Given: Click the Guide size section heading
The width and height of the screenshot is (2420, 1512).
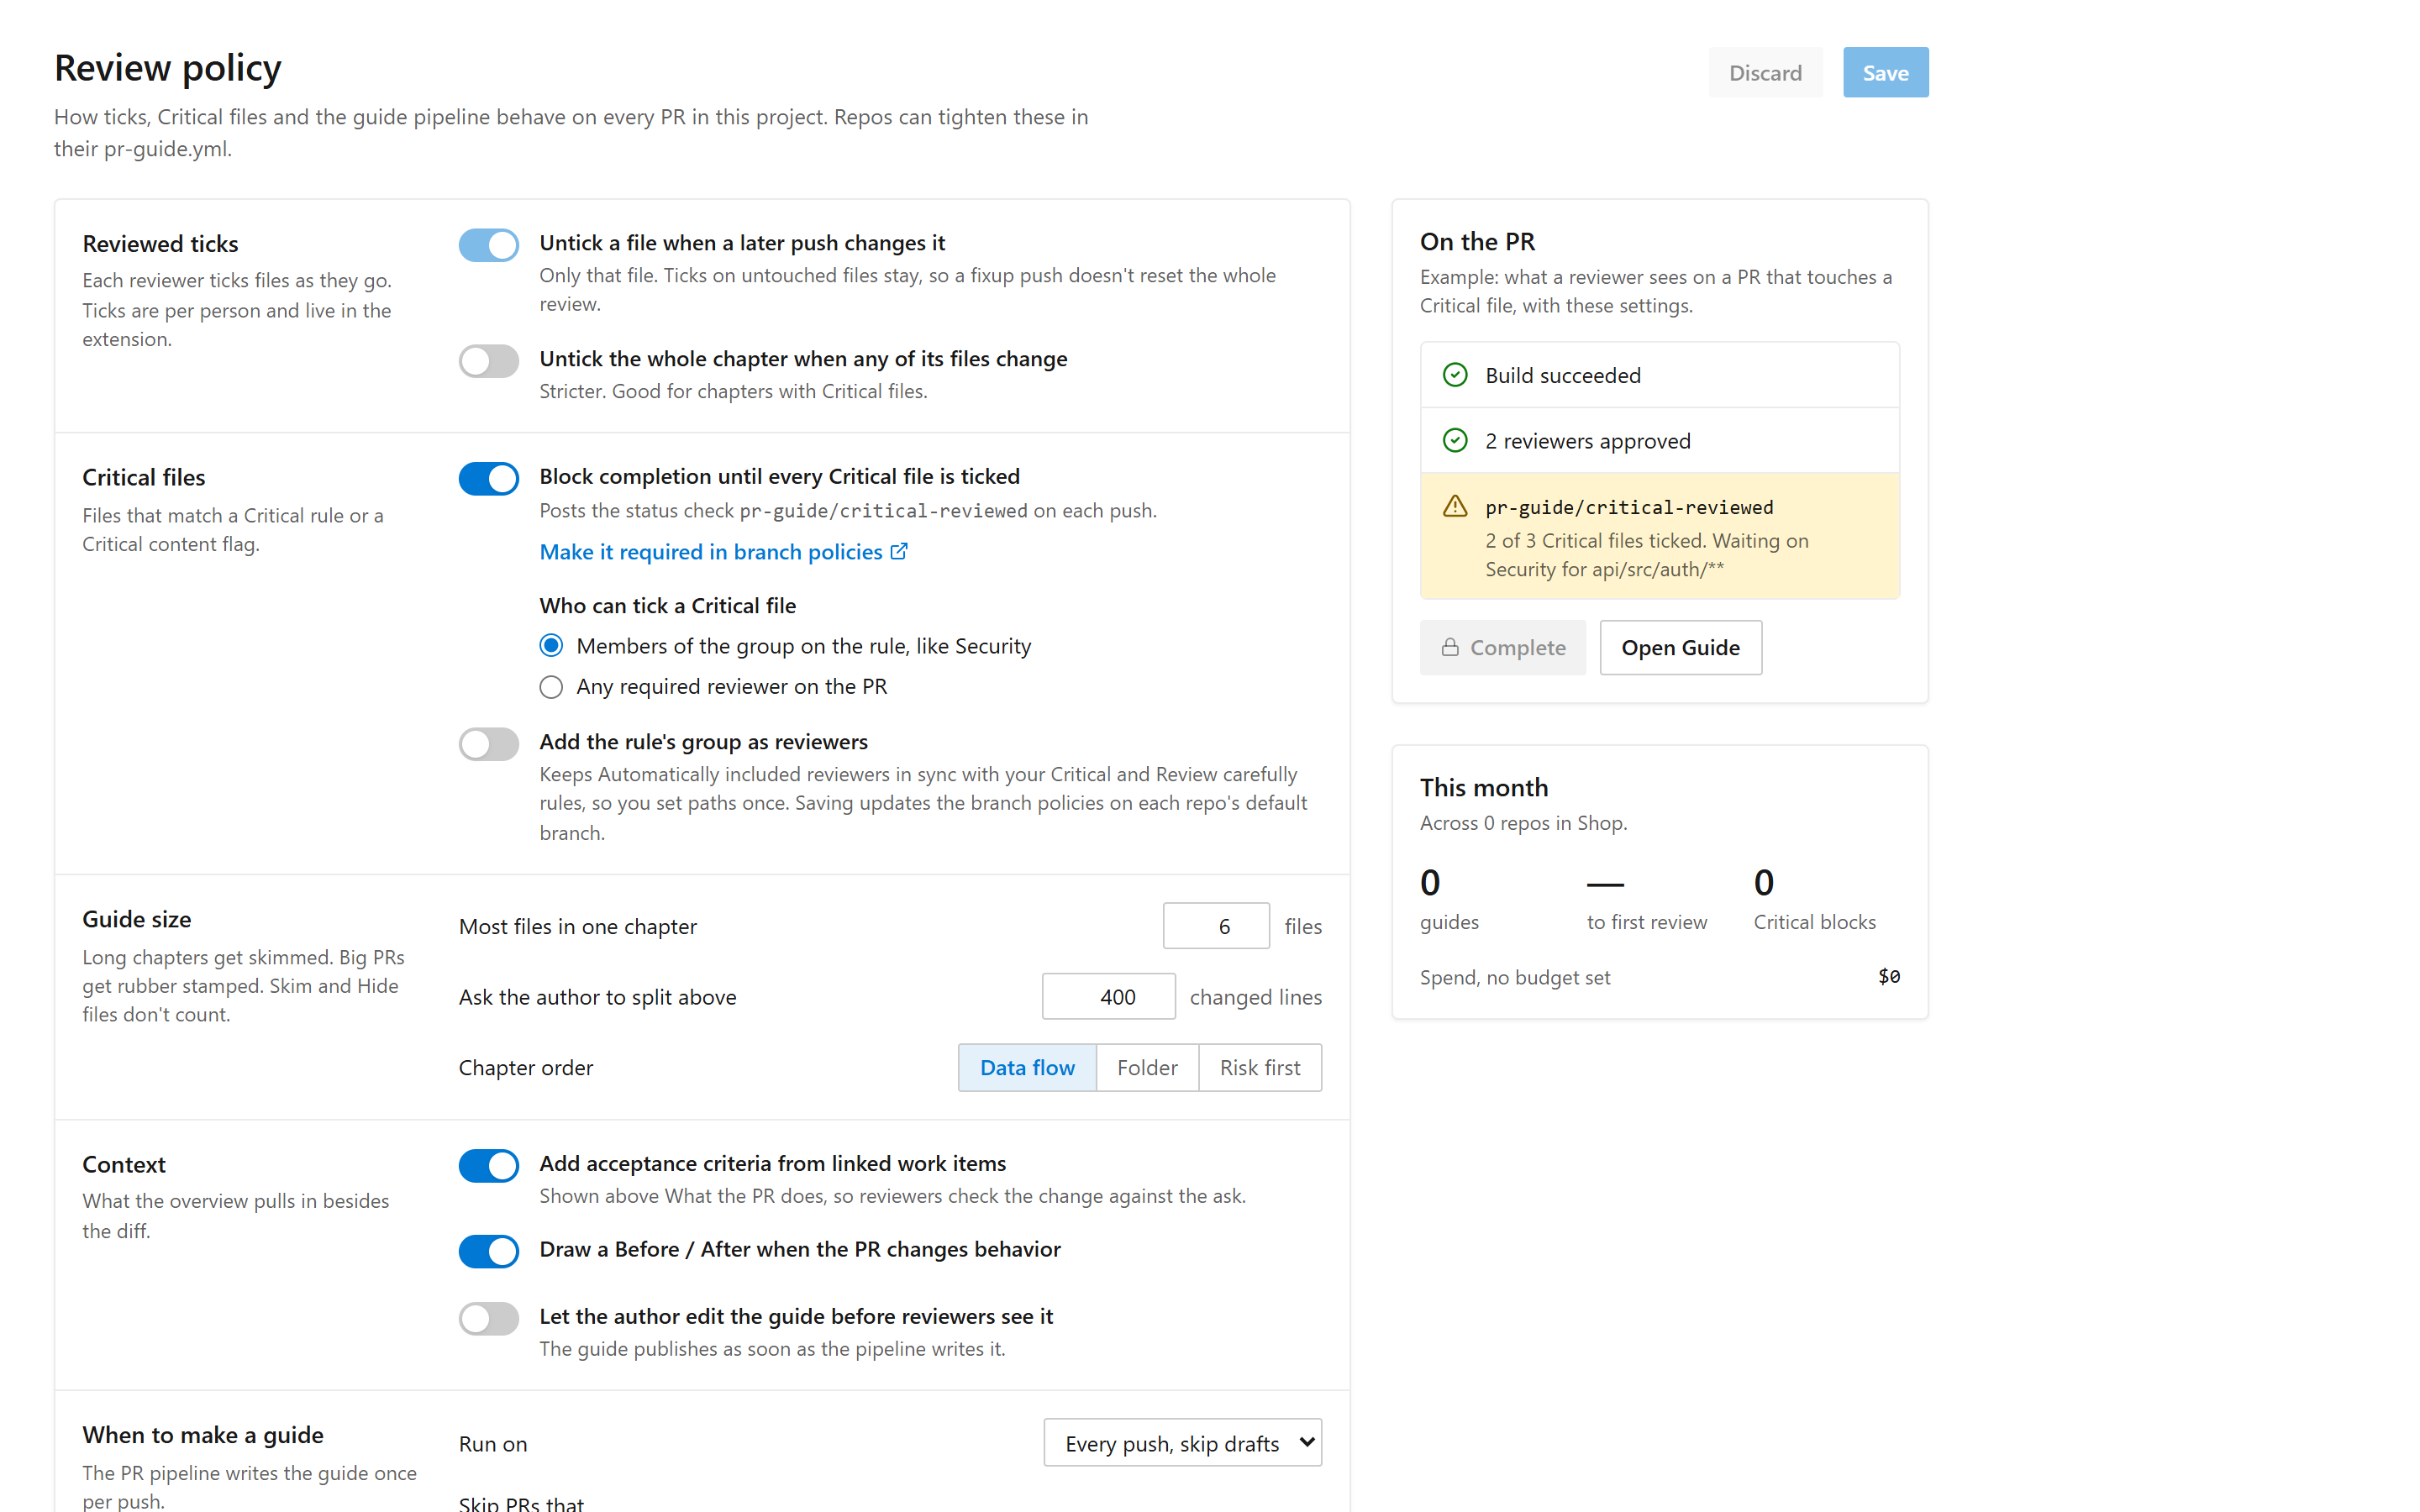Looking at the screenshot, I should (137, 919).
